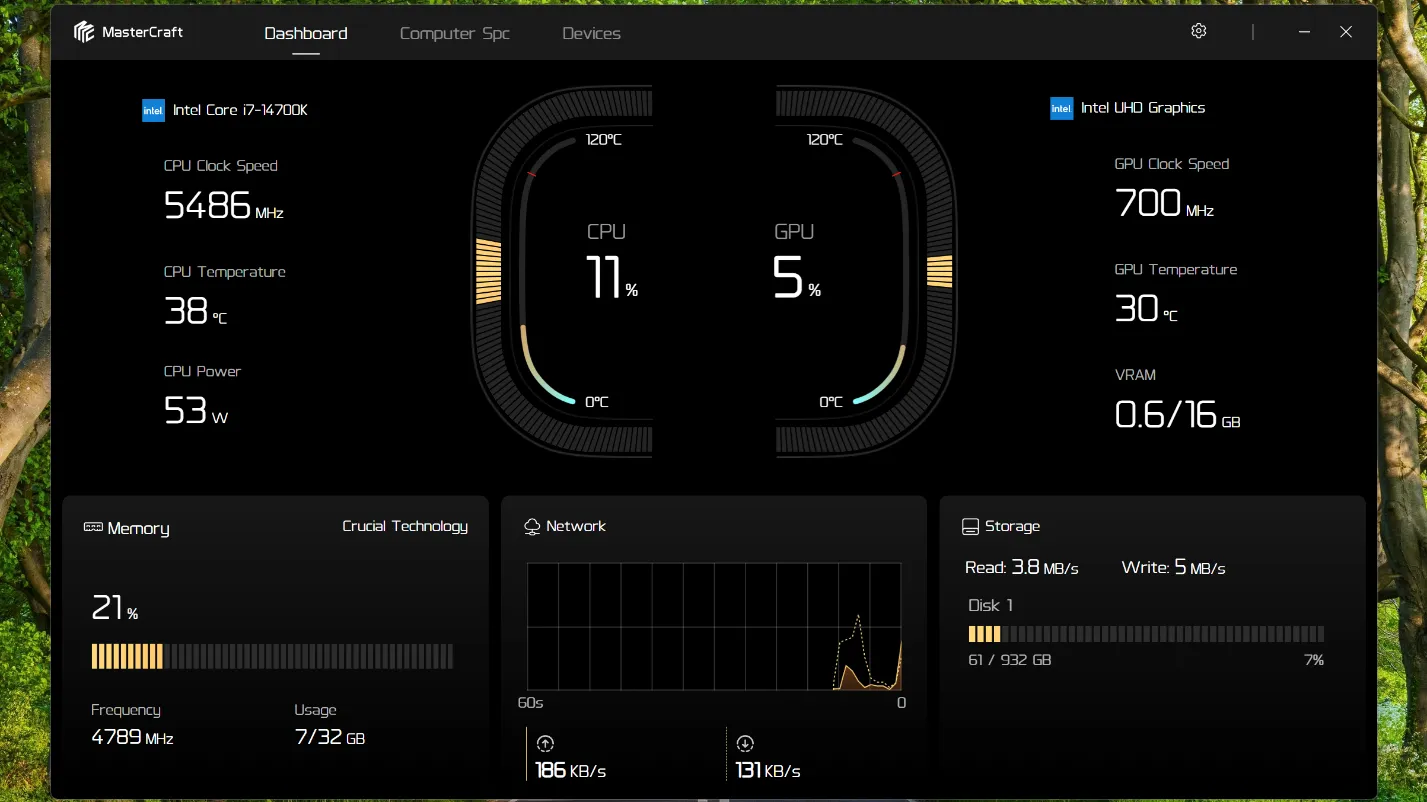Click the 7% disk usage text
Viewport: 1427px width, 802px height.
click(1314, 660)
